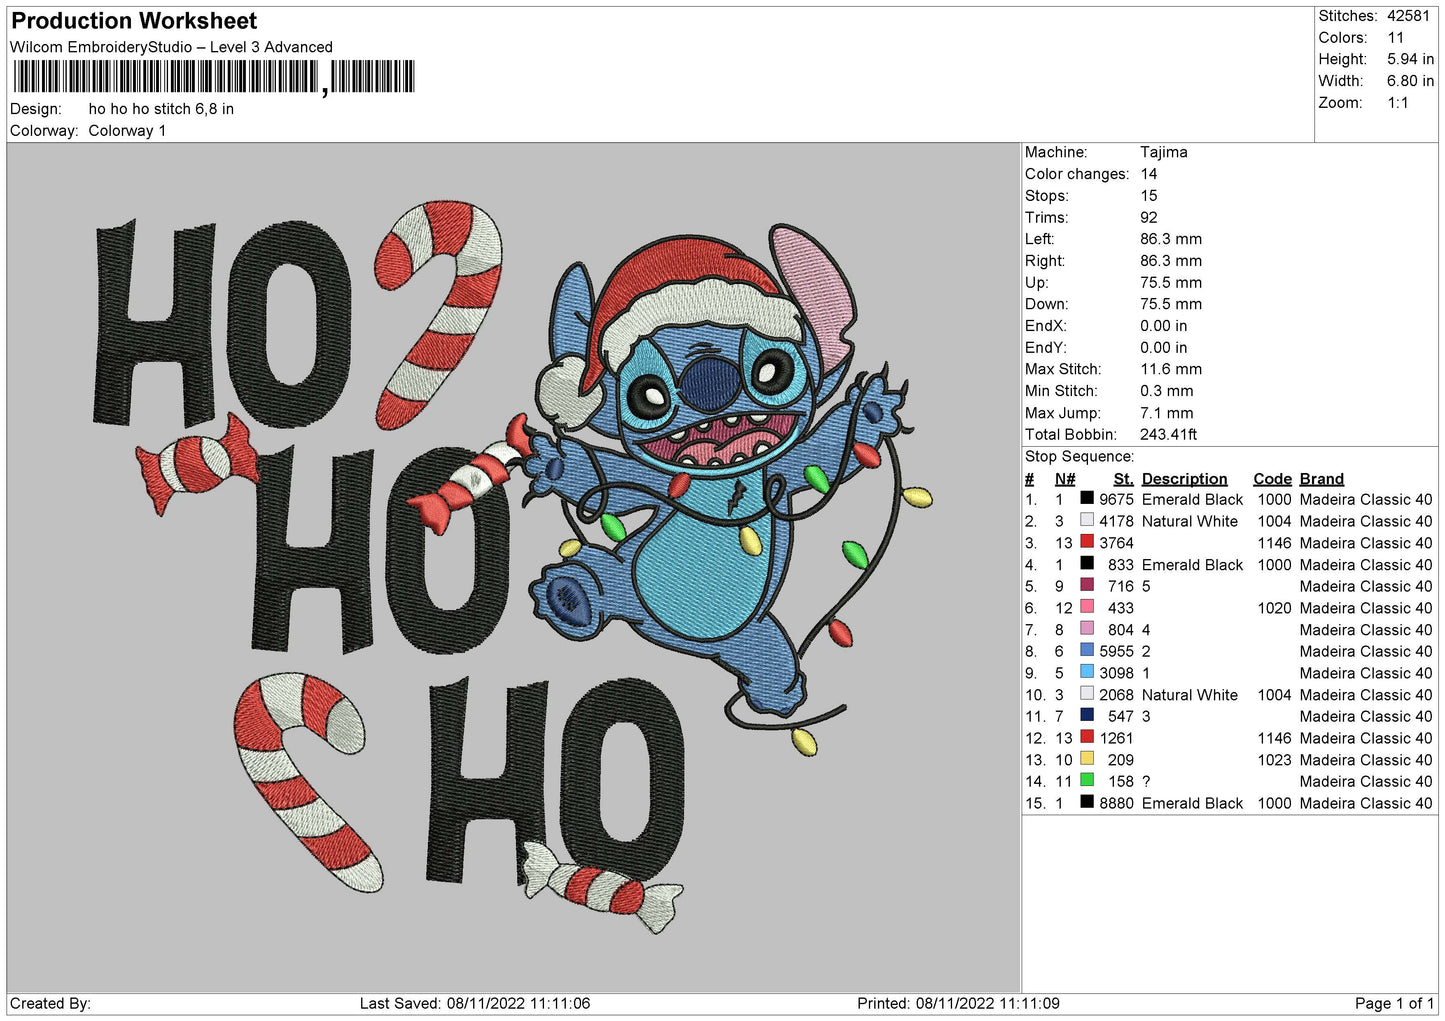Click stitch count 9675 in row 1
The height and width of the screenshot is (1021, 1445).
pos(1116,499)
